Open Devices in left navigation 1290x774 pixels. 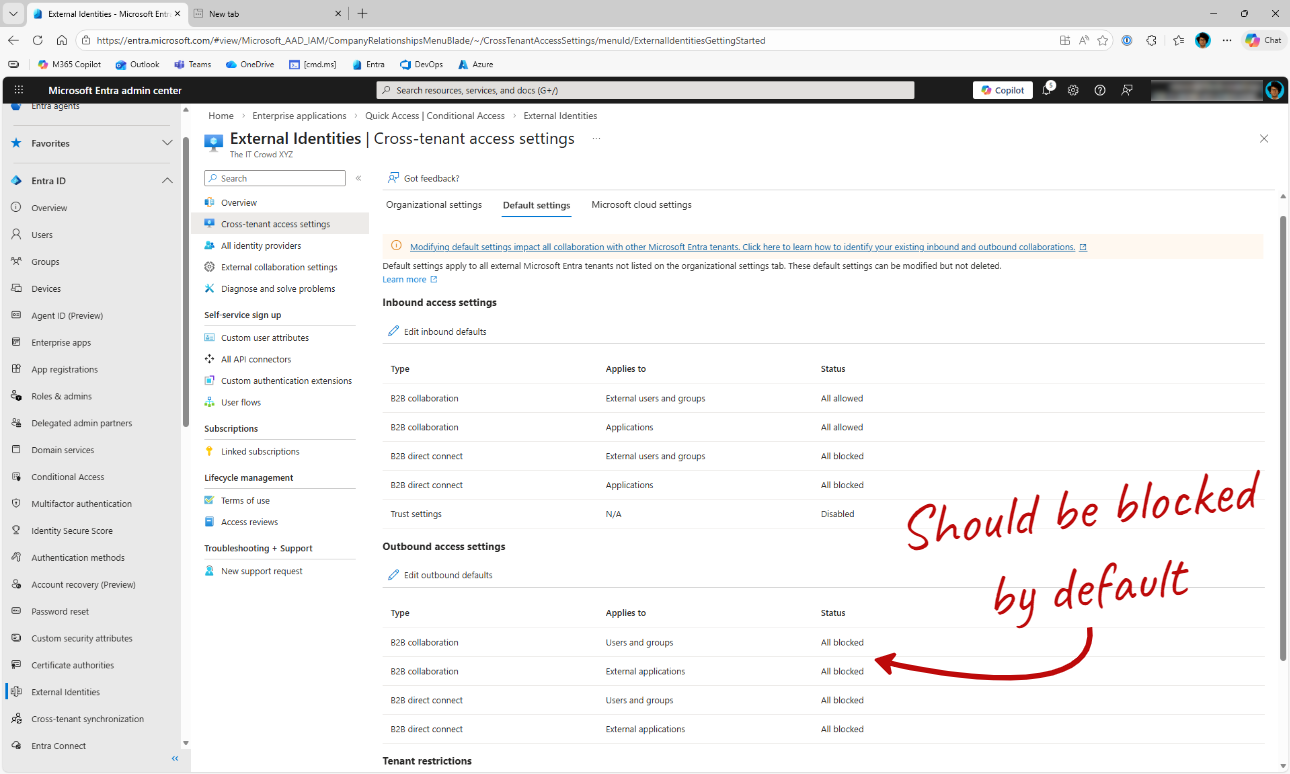tap(46, 289)
